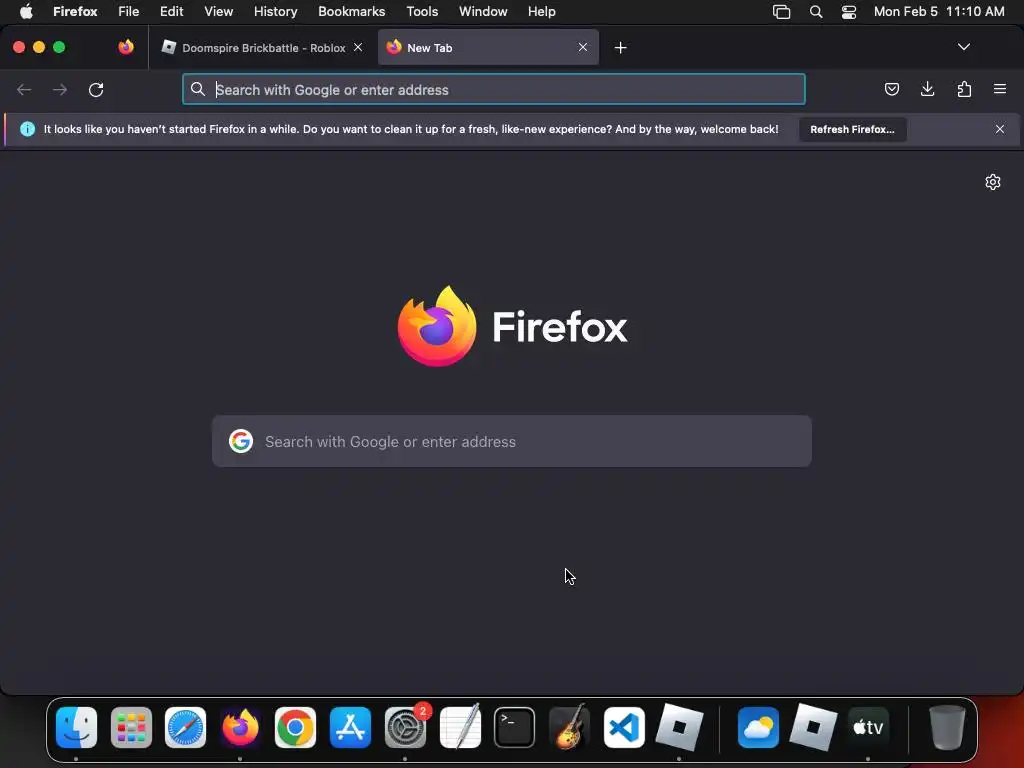
Task: Dismiss the welcome back notification bar
Action: point(1000,129)
